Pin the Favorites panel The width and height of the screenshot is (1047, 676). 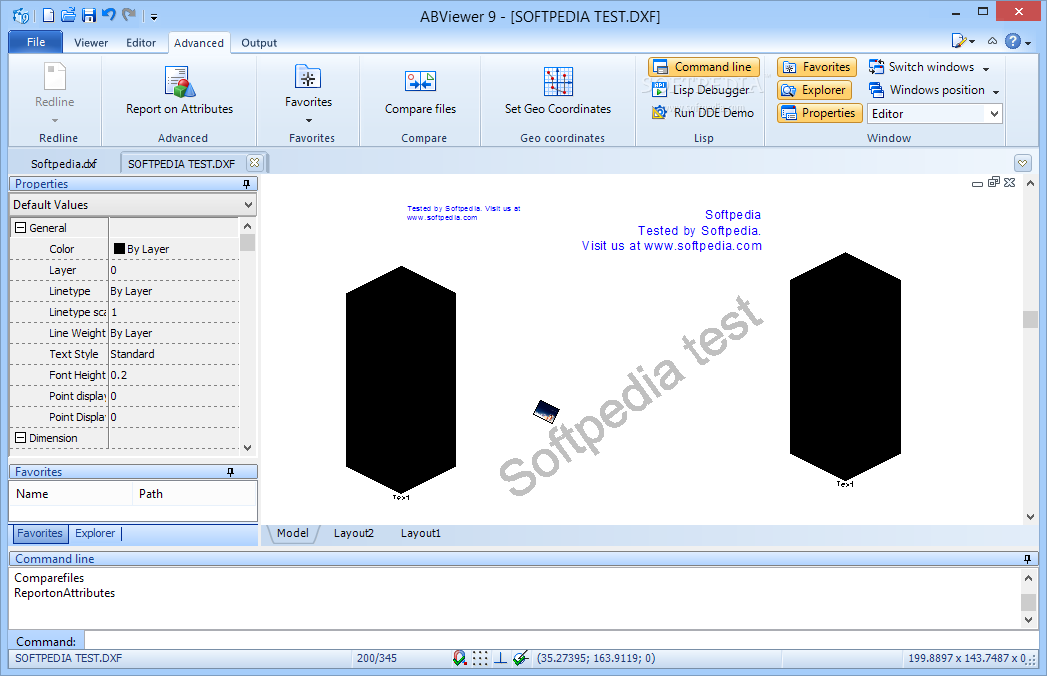coord(230,472)
